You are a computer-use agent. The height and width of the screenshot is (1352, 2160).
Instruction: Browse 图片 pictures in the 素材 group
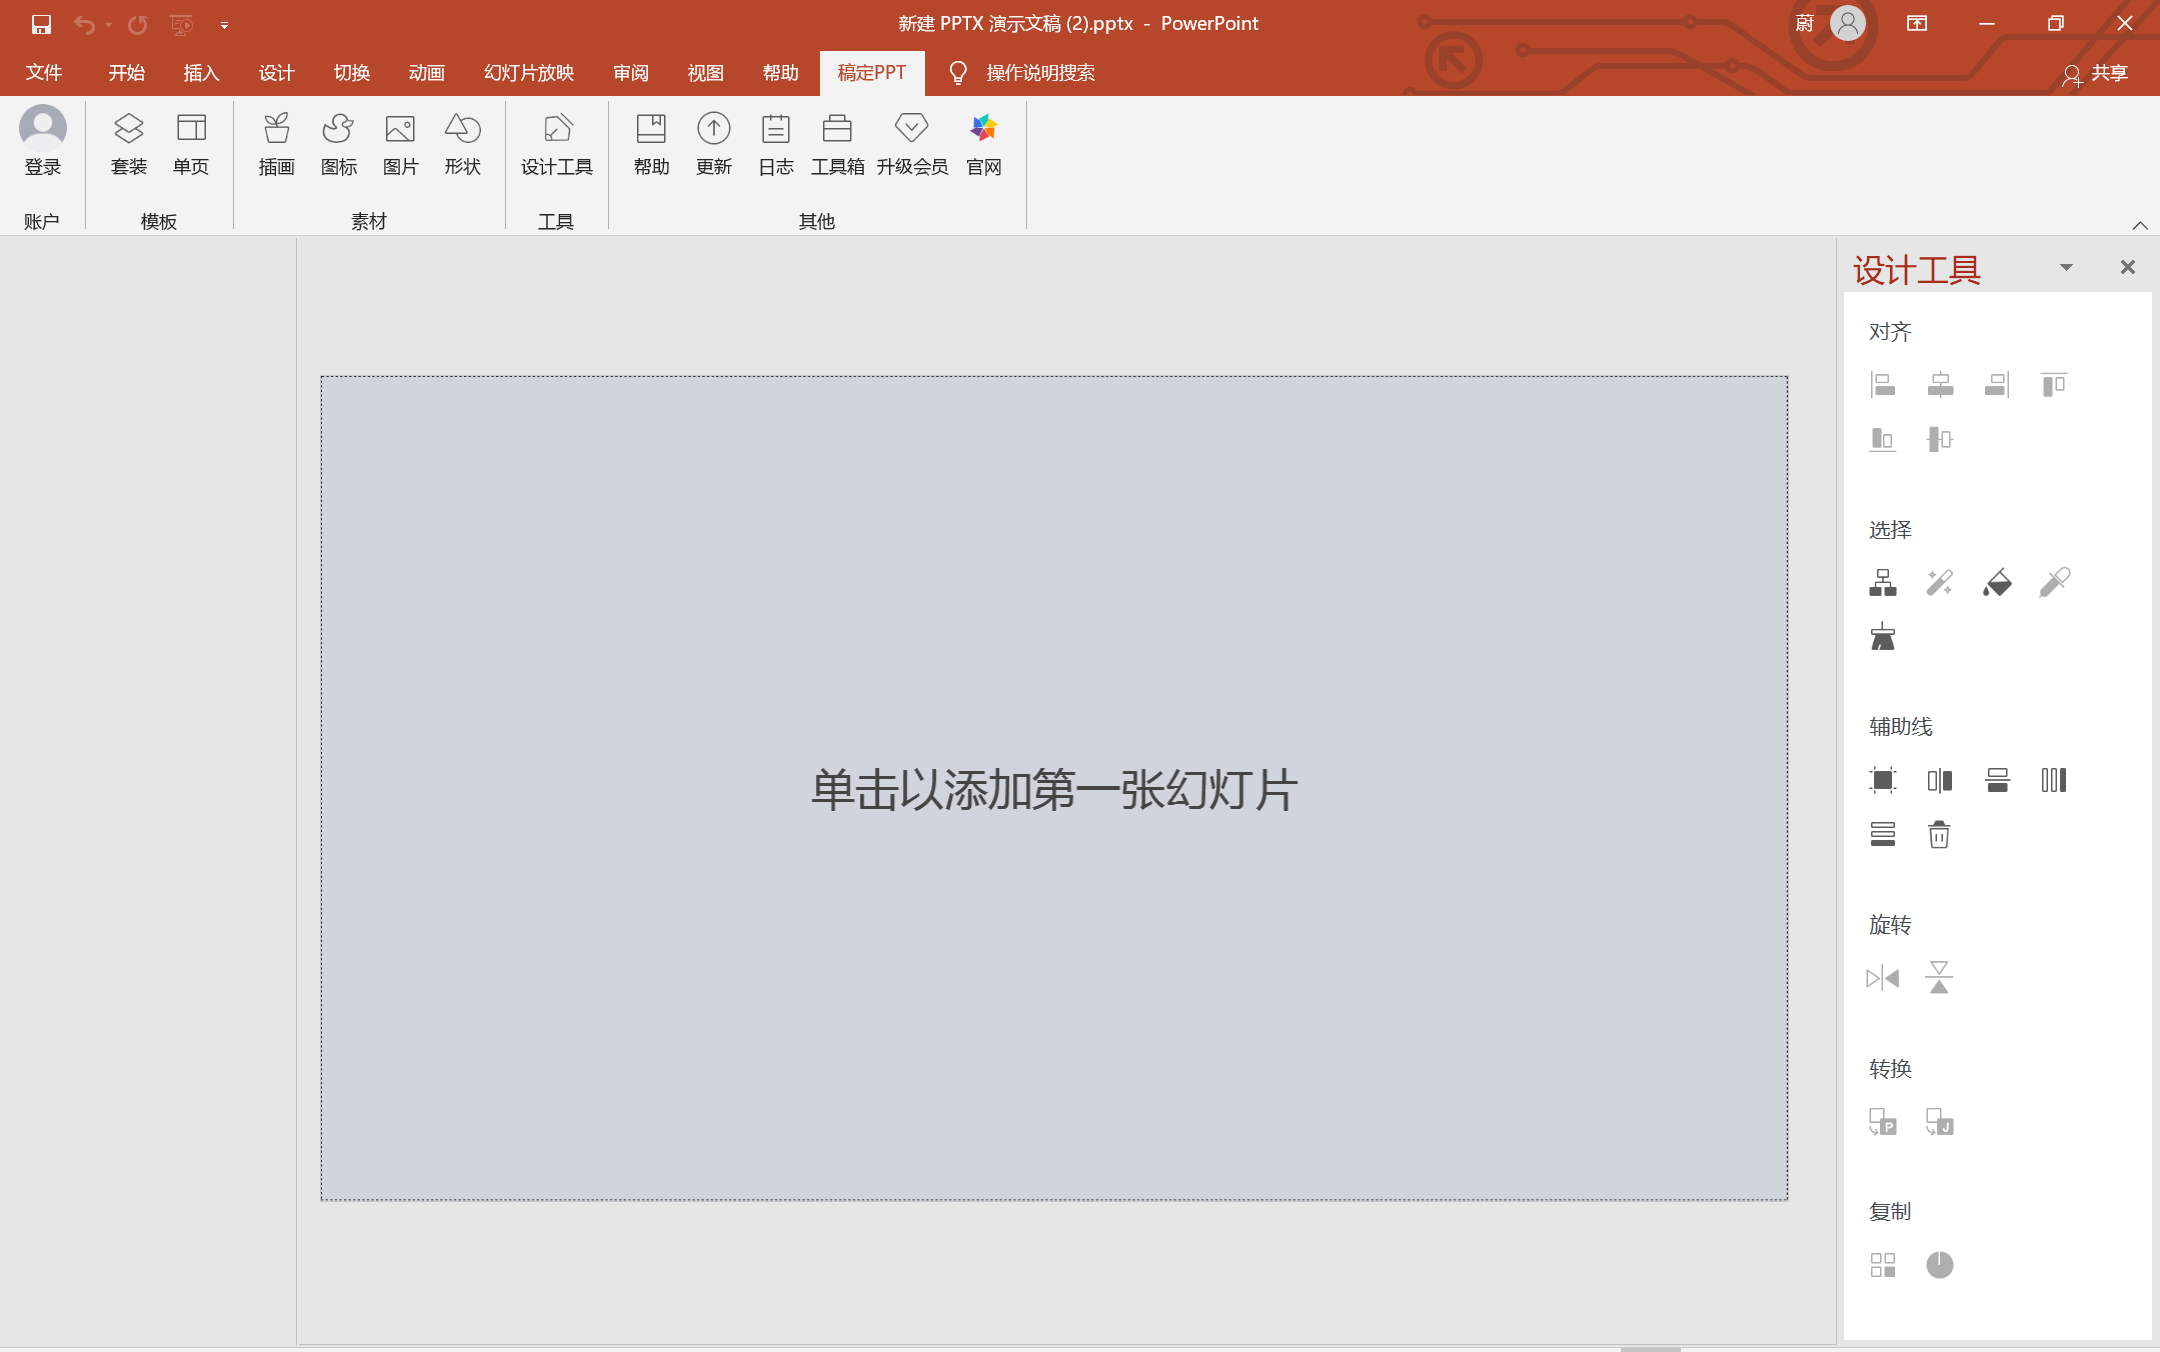tap(400, 145)
